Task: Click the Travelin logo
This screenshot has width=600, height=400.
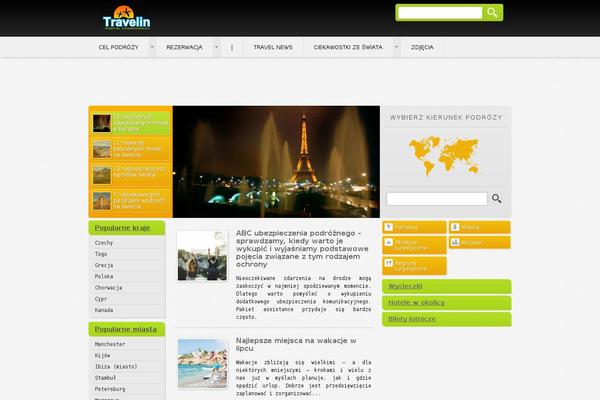Action: point(126,18)
